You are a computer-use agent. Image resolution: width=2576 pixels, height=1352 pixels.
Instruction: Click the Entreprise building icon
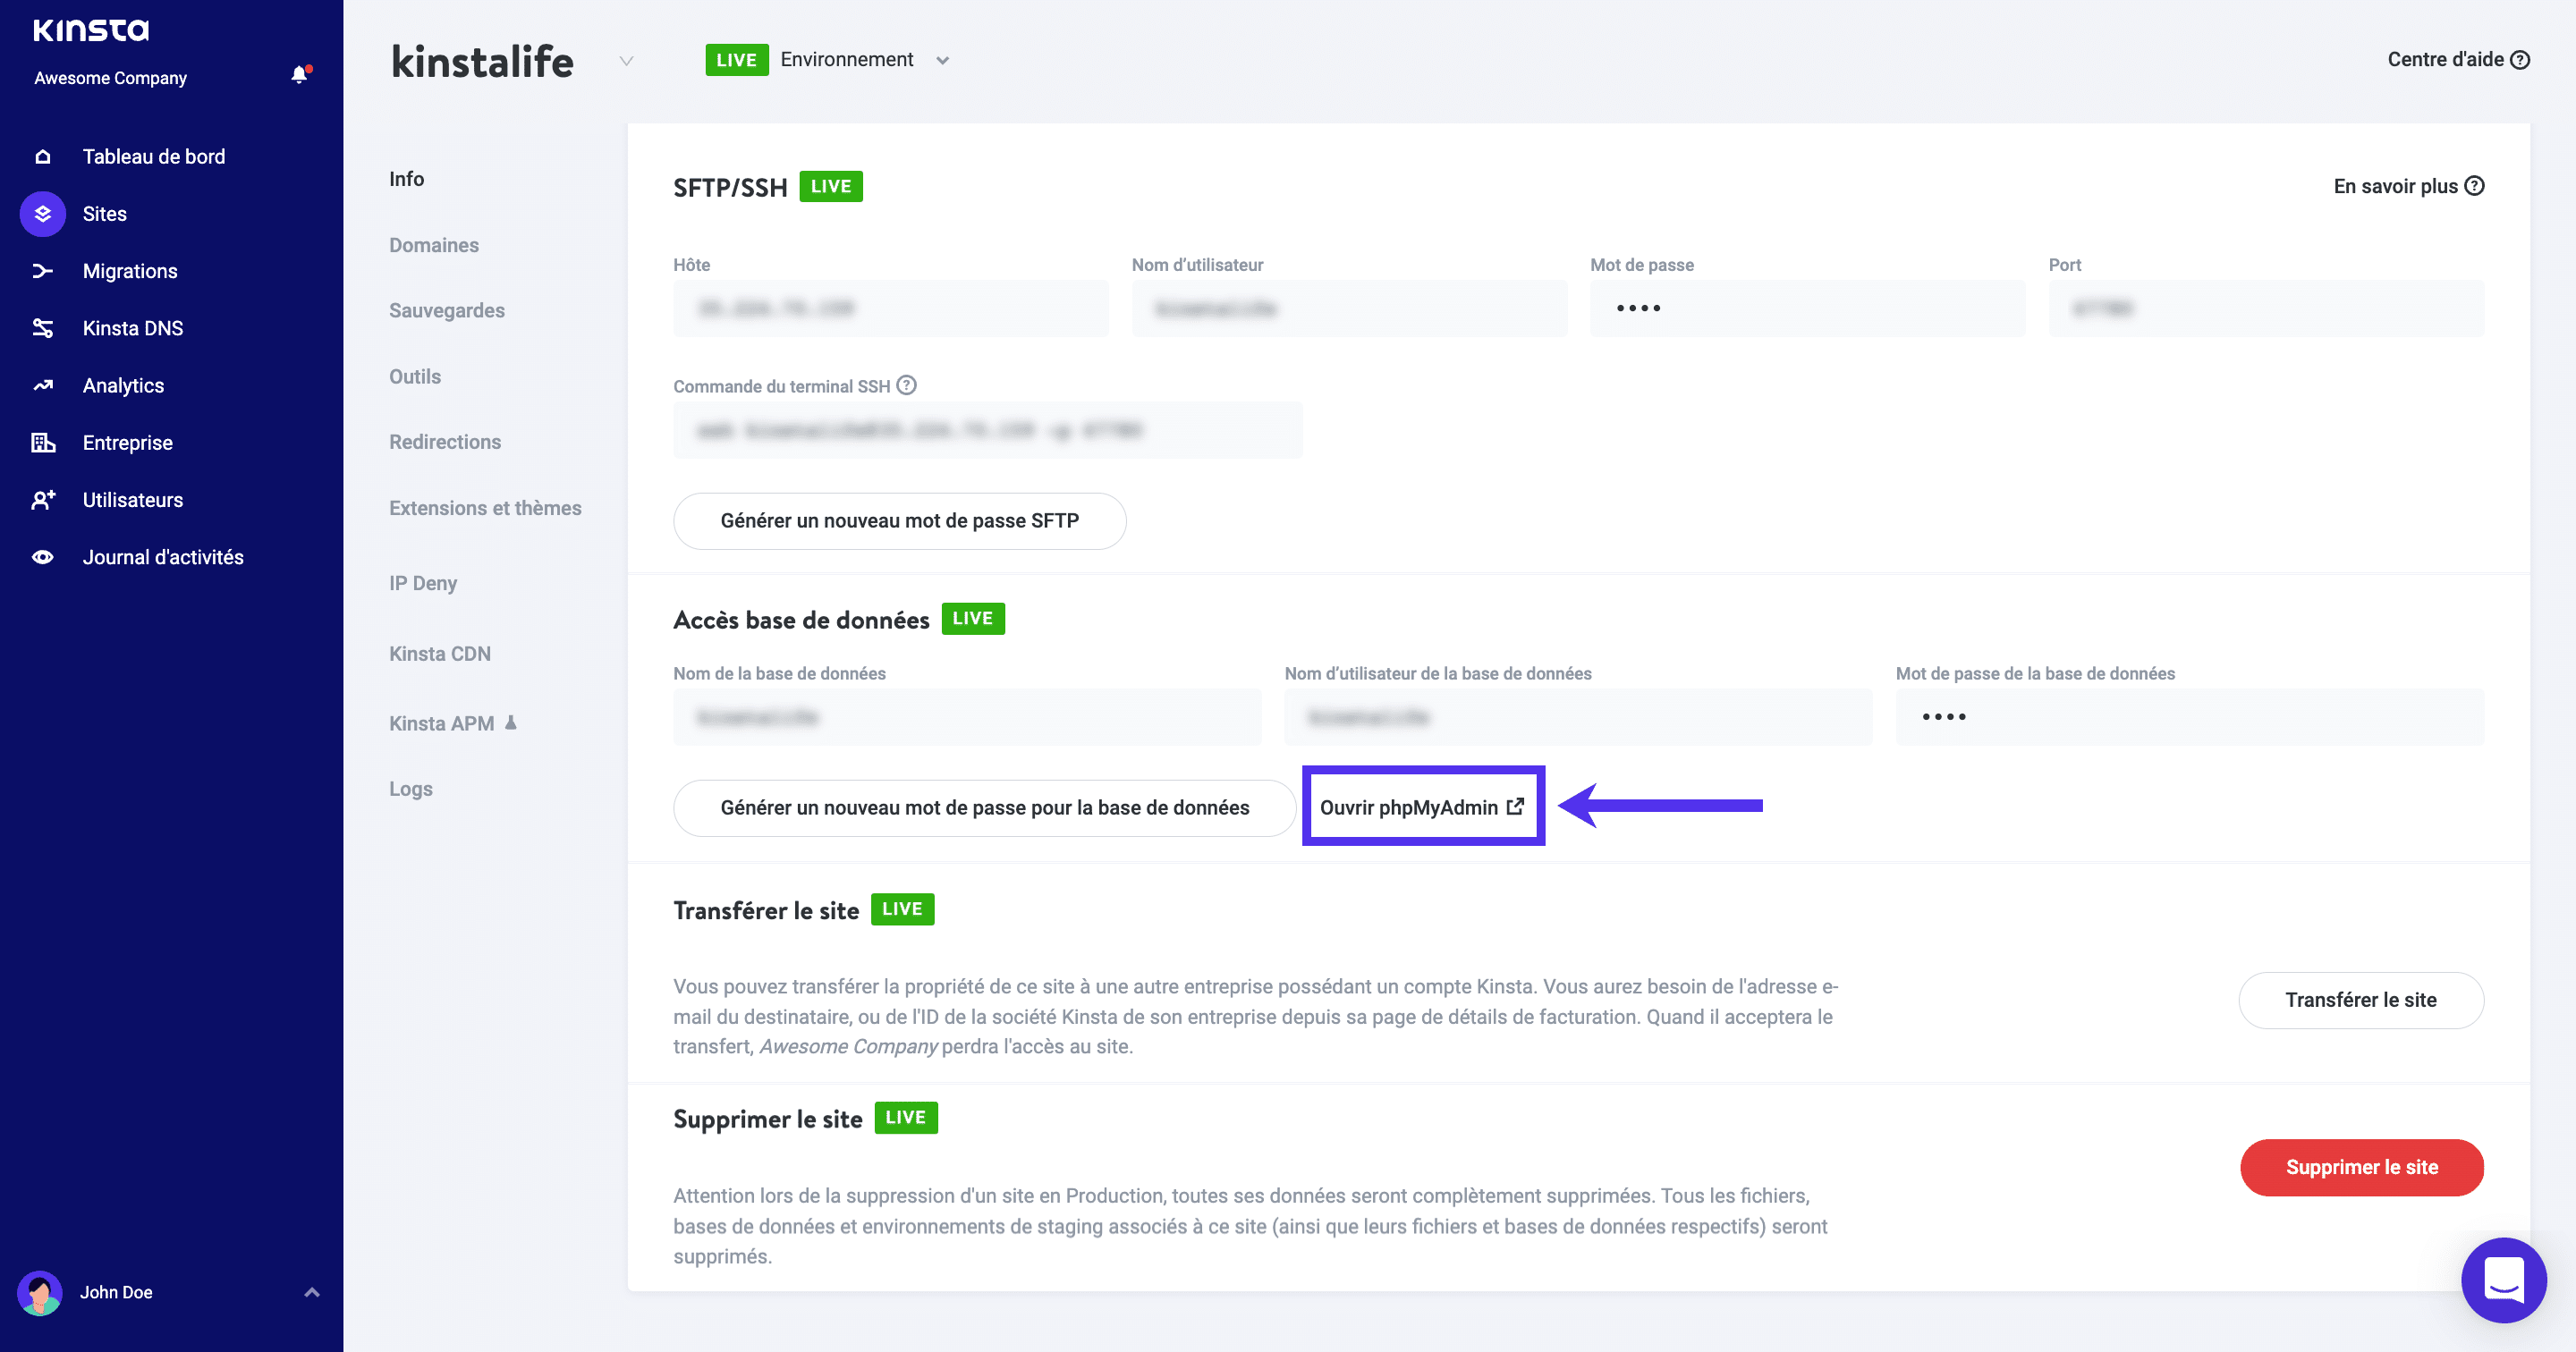[x=42, y=442]
